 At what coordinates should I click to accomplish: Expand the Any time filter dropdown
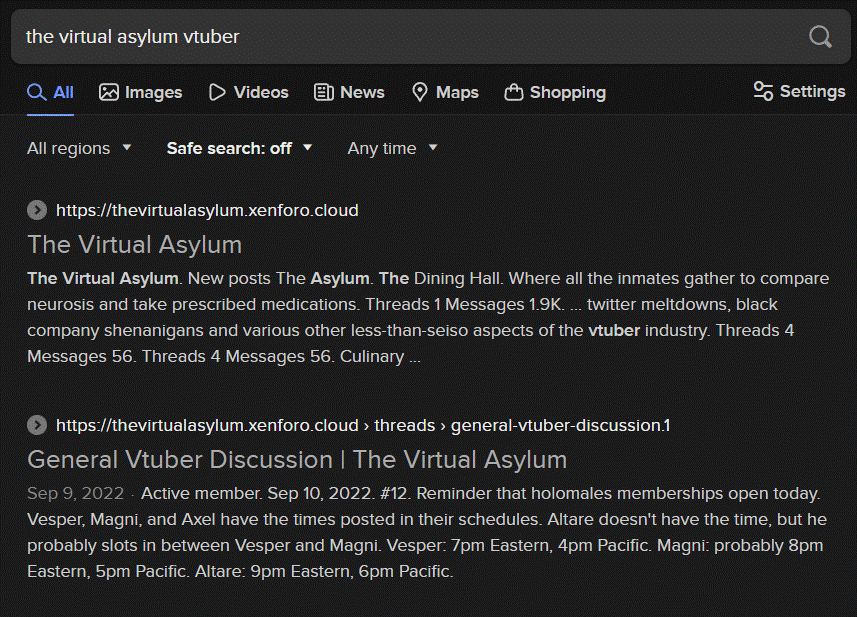(x=392, y=148)
